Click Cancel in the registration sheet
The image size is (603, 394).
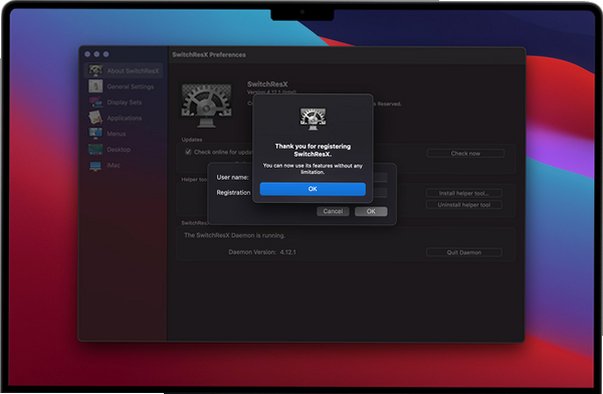coord(333,211)
